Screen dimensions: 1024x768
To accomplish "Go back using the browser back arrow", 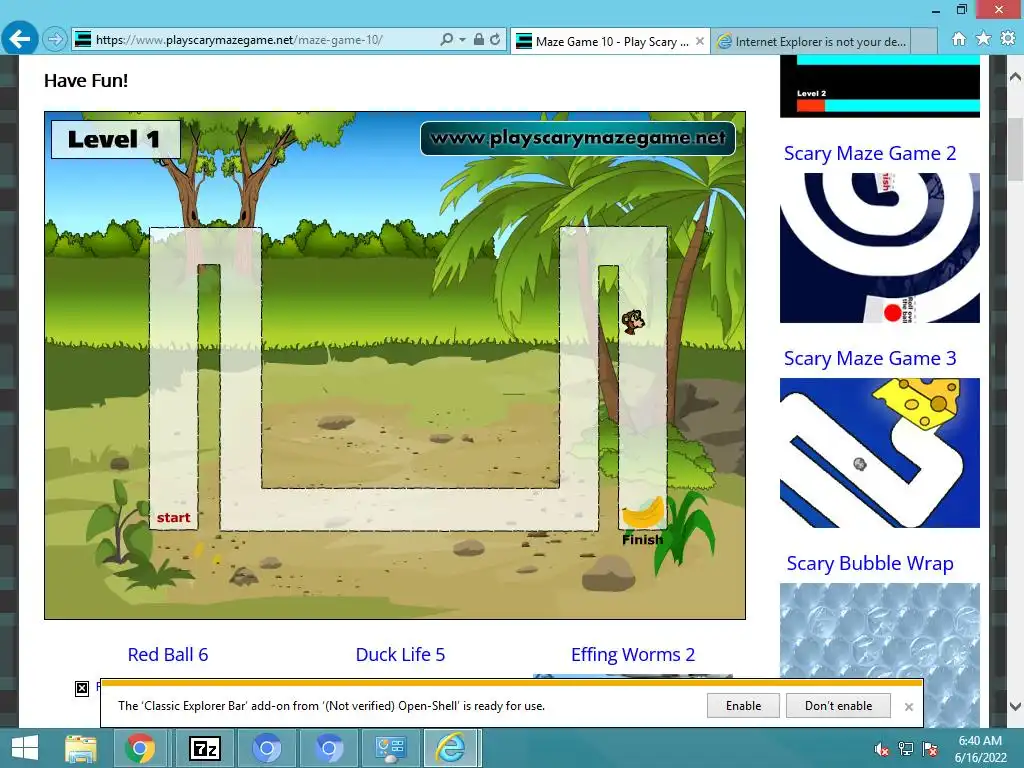I will [x=20, y=39].
